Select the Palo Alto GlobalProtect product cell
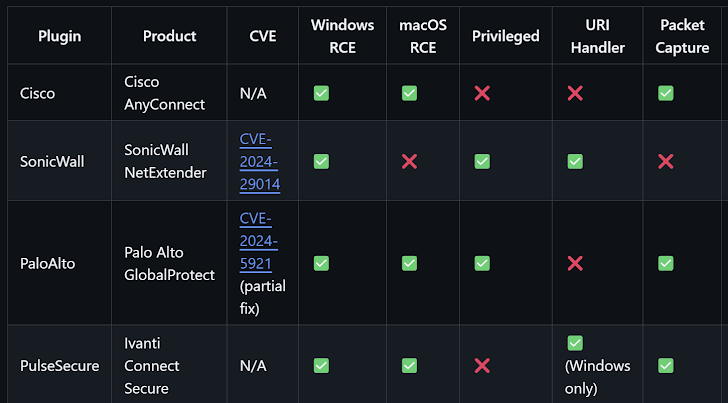 [169, 263]
